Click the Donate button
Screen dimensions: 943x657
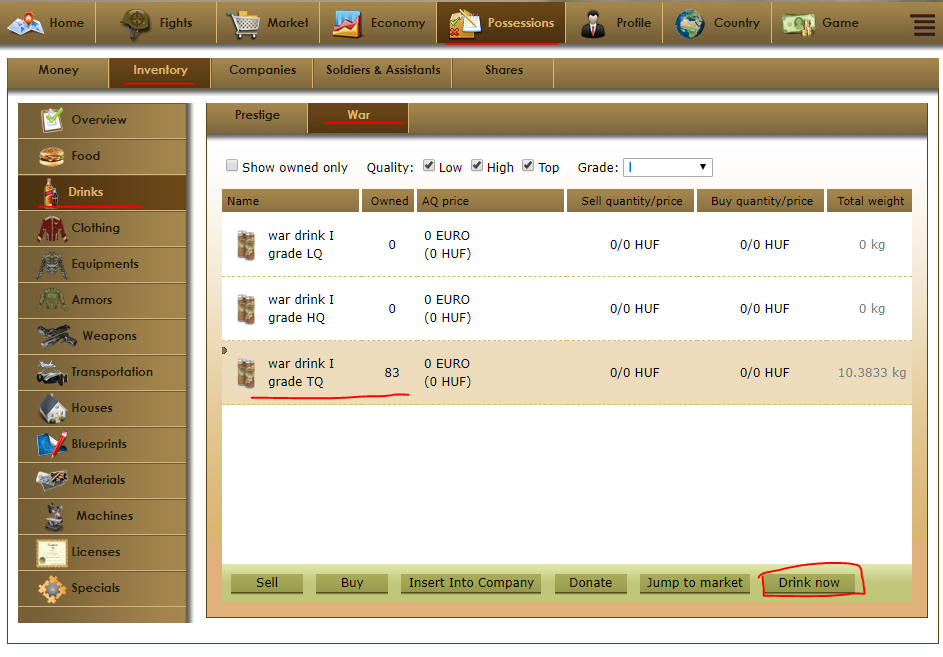[x=591, y=582]
